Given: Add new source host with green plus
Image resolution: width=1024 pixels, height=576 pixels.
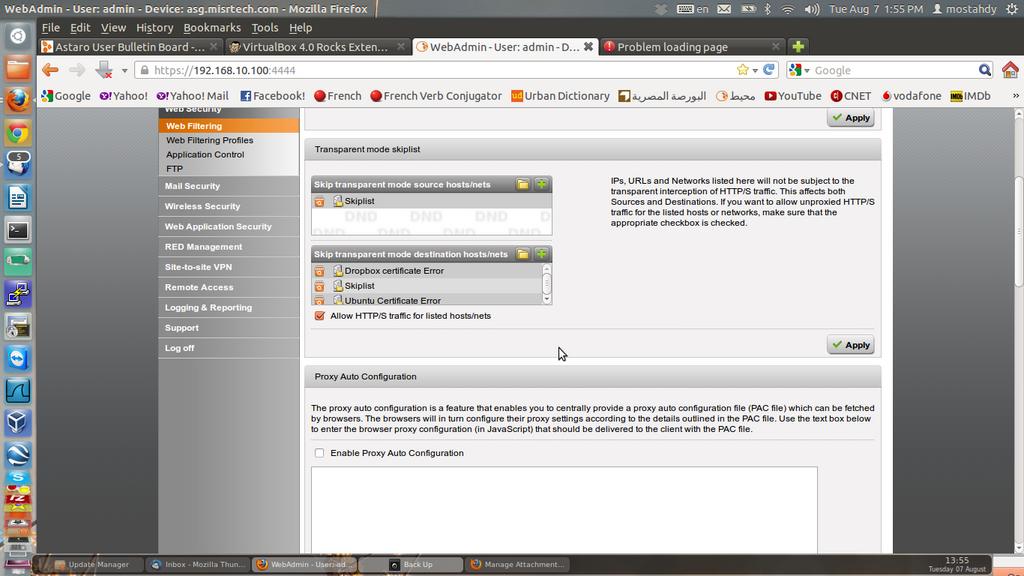Looking at the screenshot, I should 541,184.
